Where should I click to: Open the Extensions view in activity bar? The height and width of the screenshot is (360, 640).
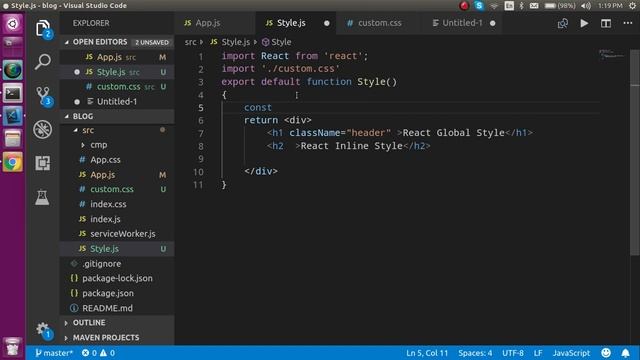[x=42, y=163]
